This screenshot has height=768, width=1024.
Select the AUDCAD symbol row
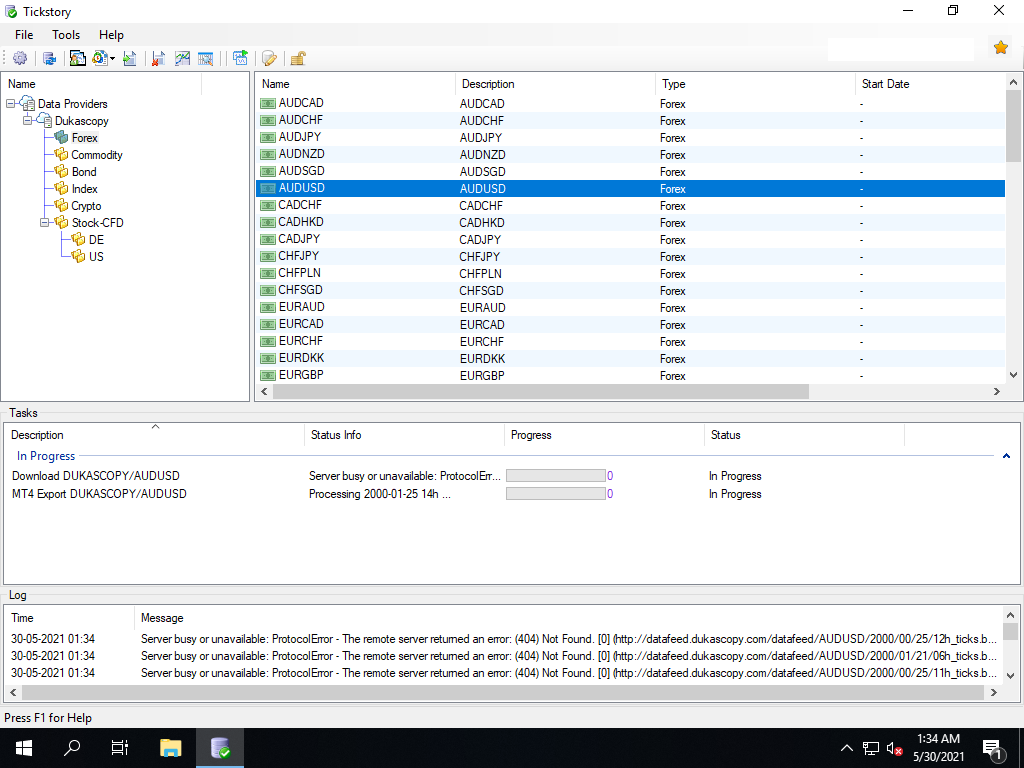point(630,103)
